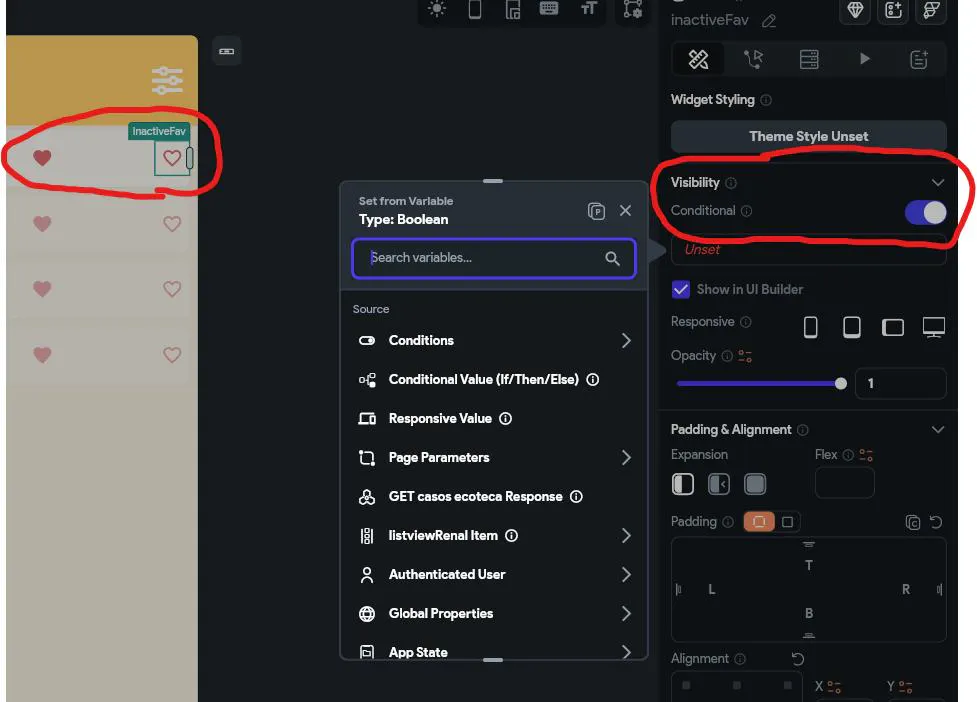This screenshot has width=977, height=702.
Task: Set alignment X from variable icon
Action: [x=834, y=687]
